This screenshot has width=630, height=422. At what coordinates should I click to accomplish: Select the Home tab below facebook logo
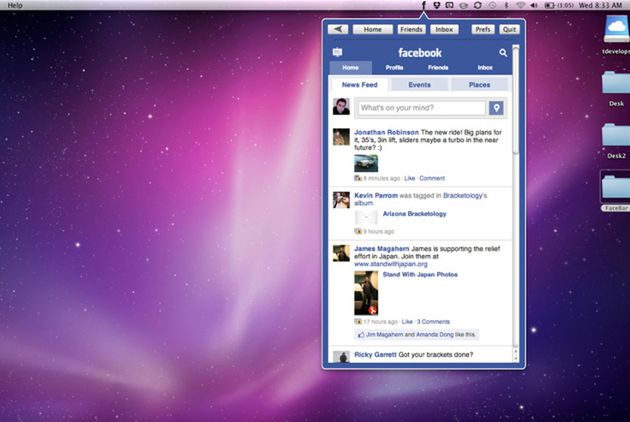[x=350, y=68]
